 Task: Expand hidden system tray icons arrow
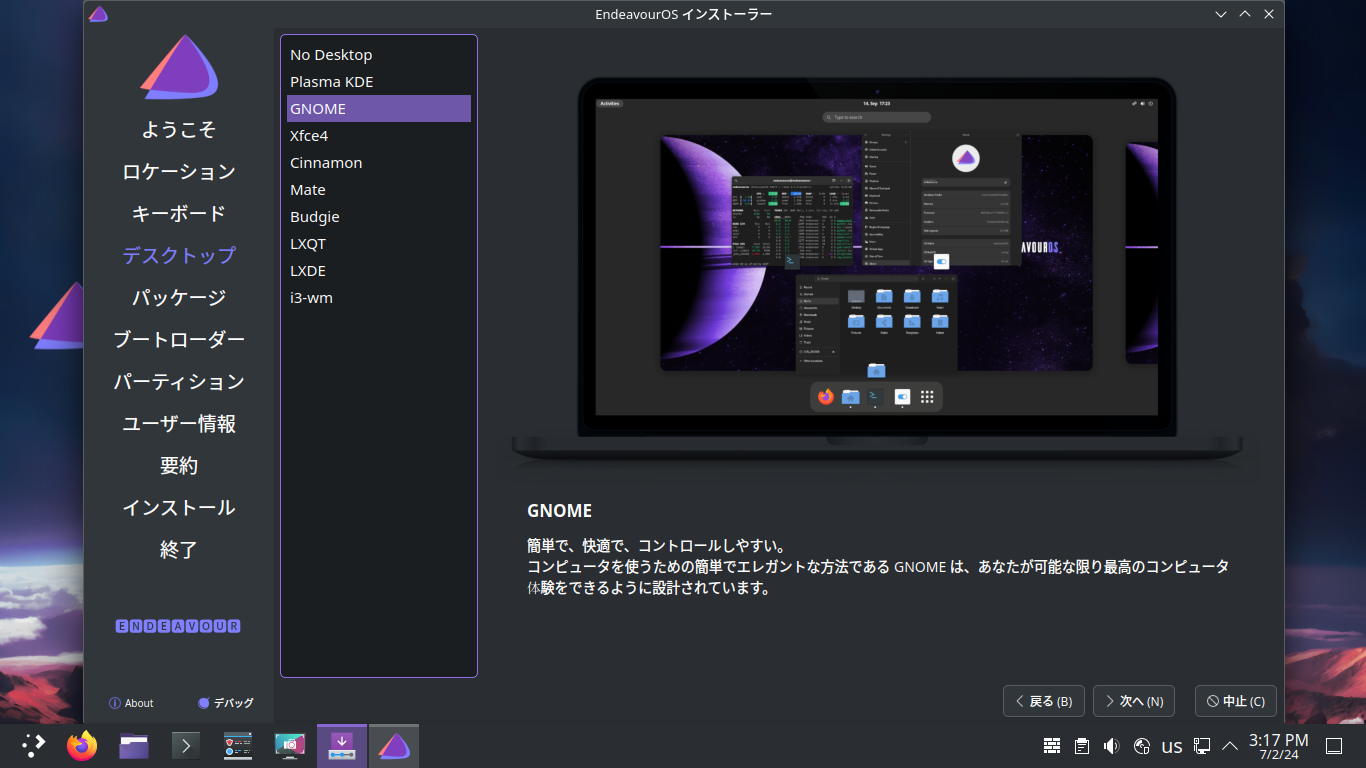(x=1230, y=745)
